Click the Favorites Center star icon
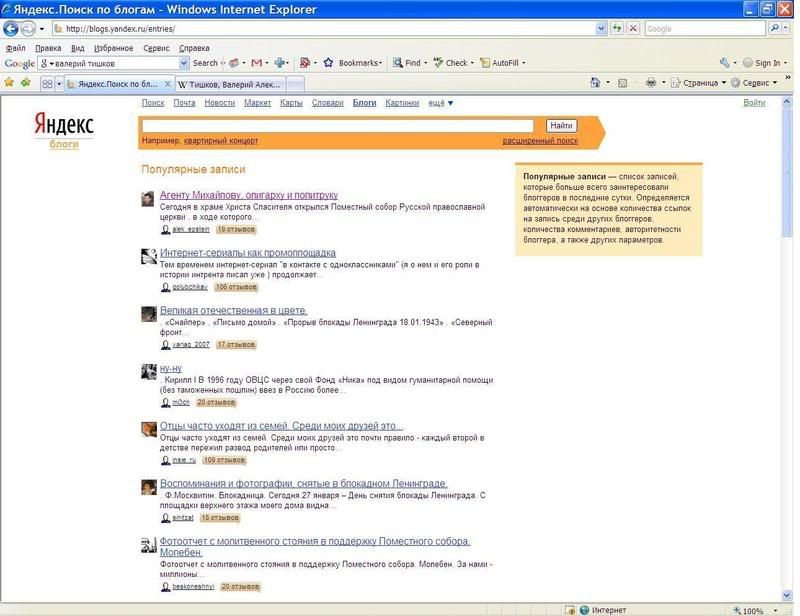This screenshot has width=800, height=616. click(x=9, y=83)
